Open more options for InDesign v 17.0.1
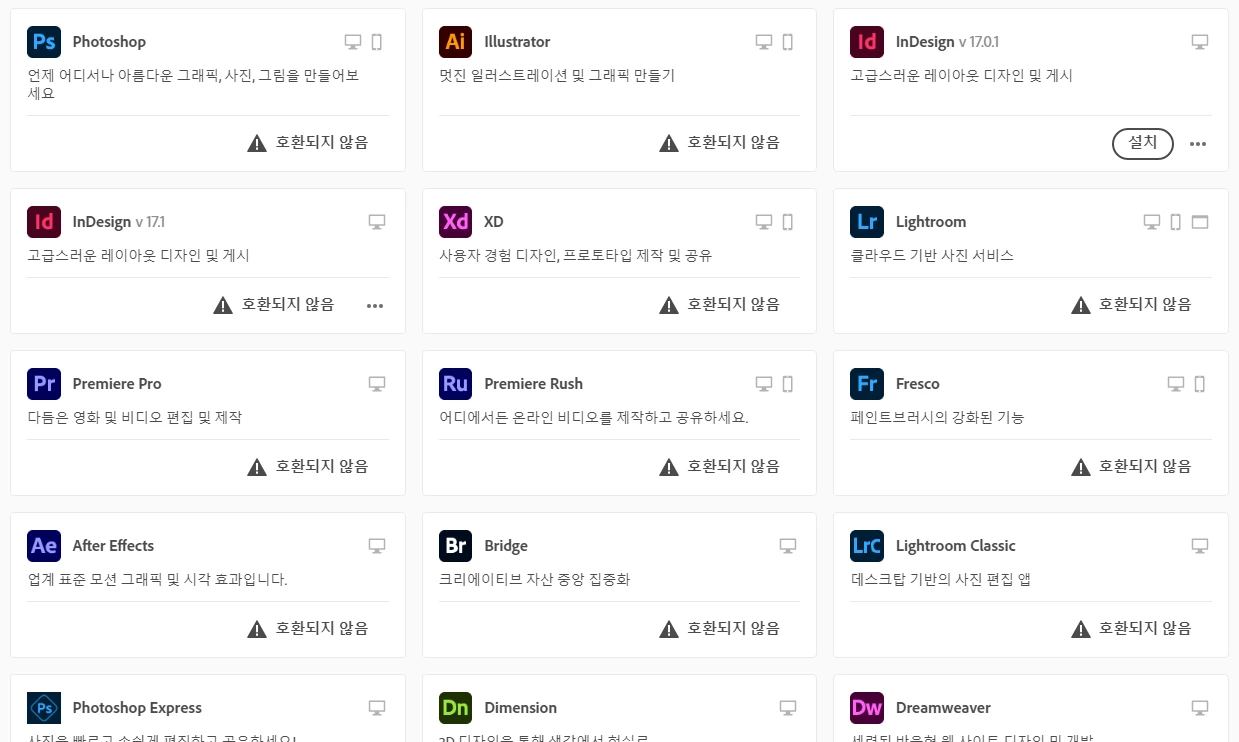 click(1198, 144)
